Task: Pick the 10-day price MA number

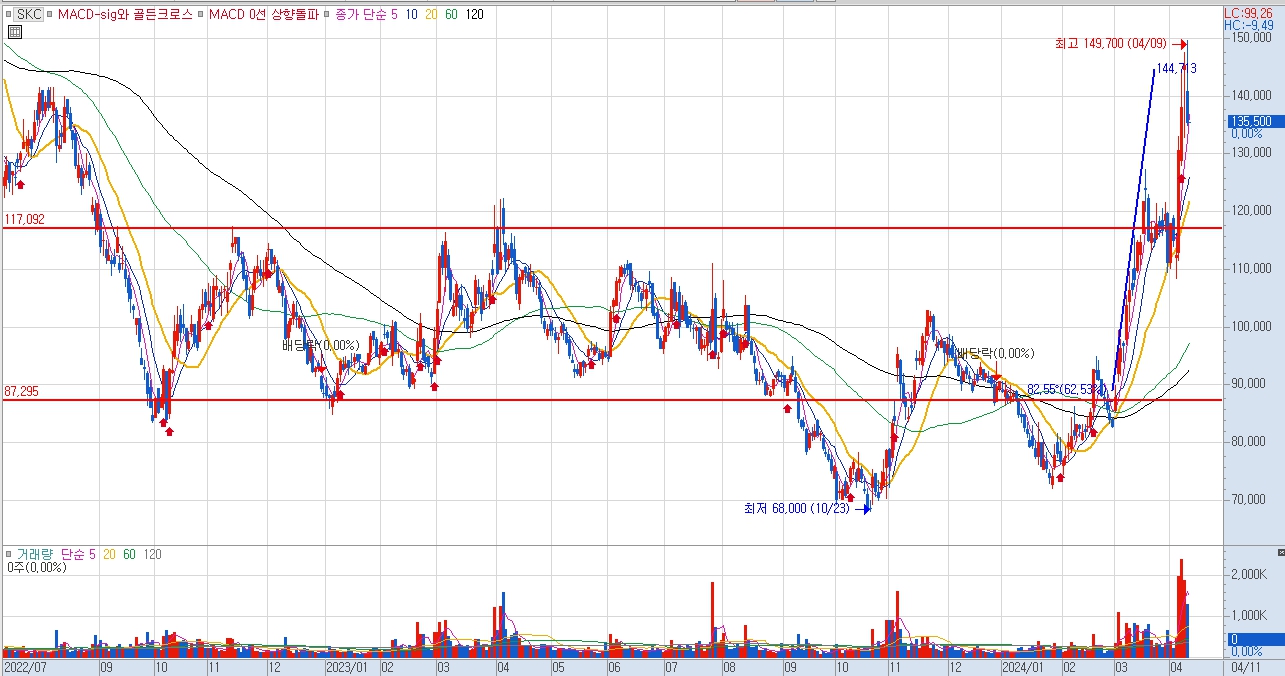Action: (412, 15)
